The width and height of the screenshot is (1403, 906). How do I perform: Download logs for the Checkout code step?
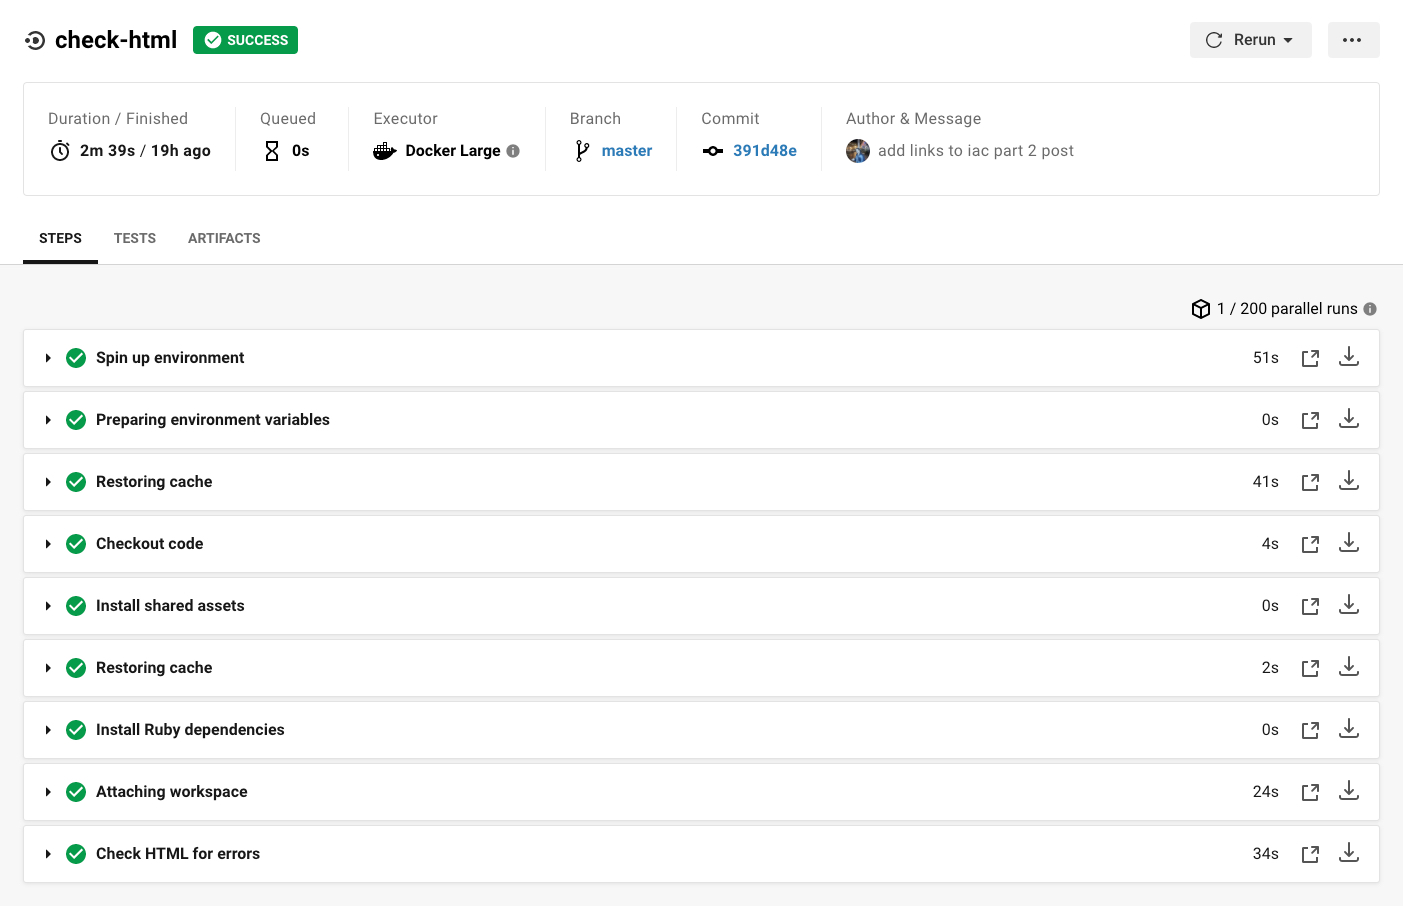coord(1349,543)
